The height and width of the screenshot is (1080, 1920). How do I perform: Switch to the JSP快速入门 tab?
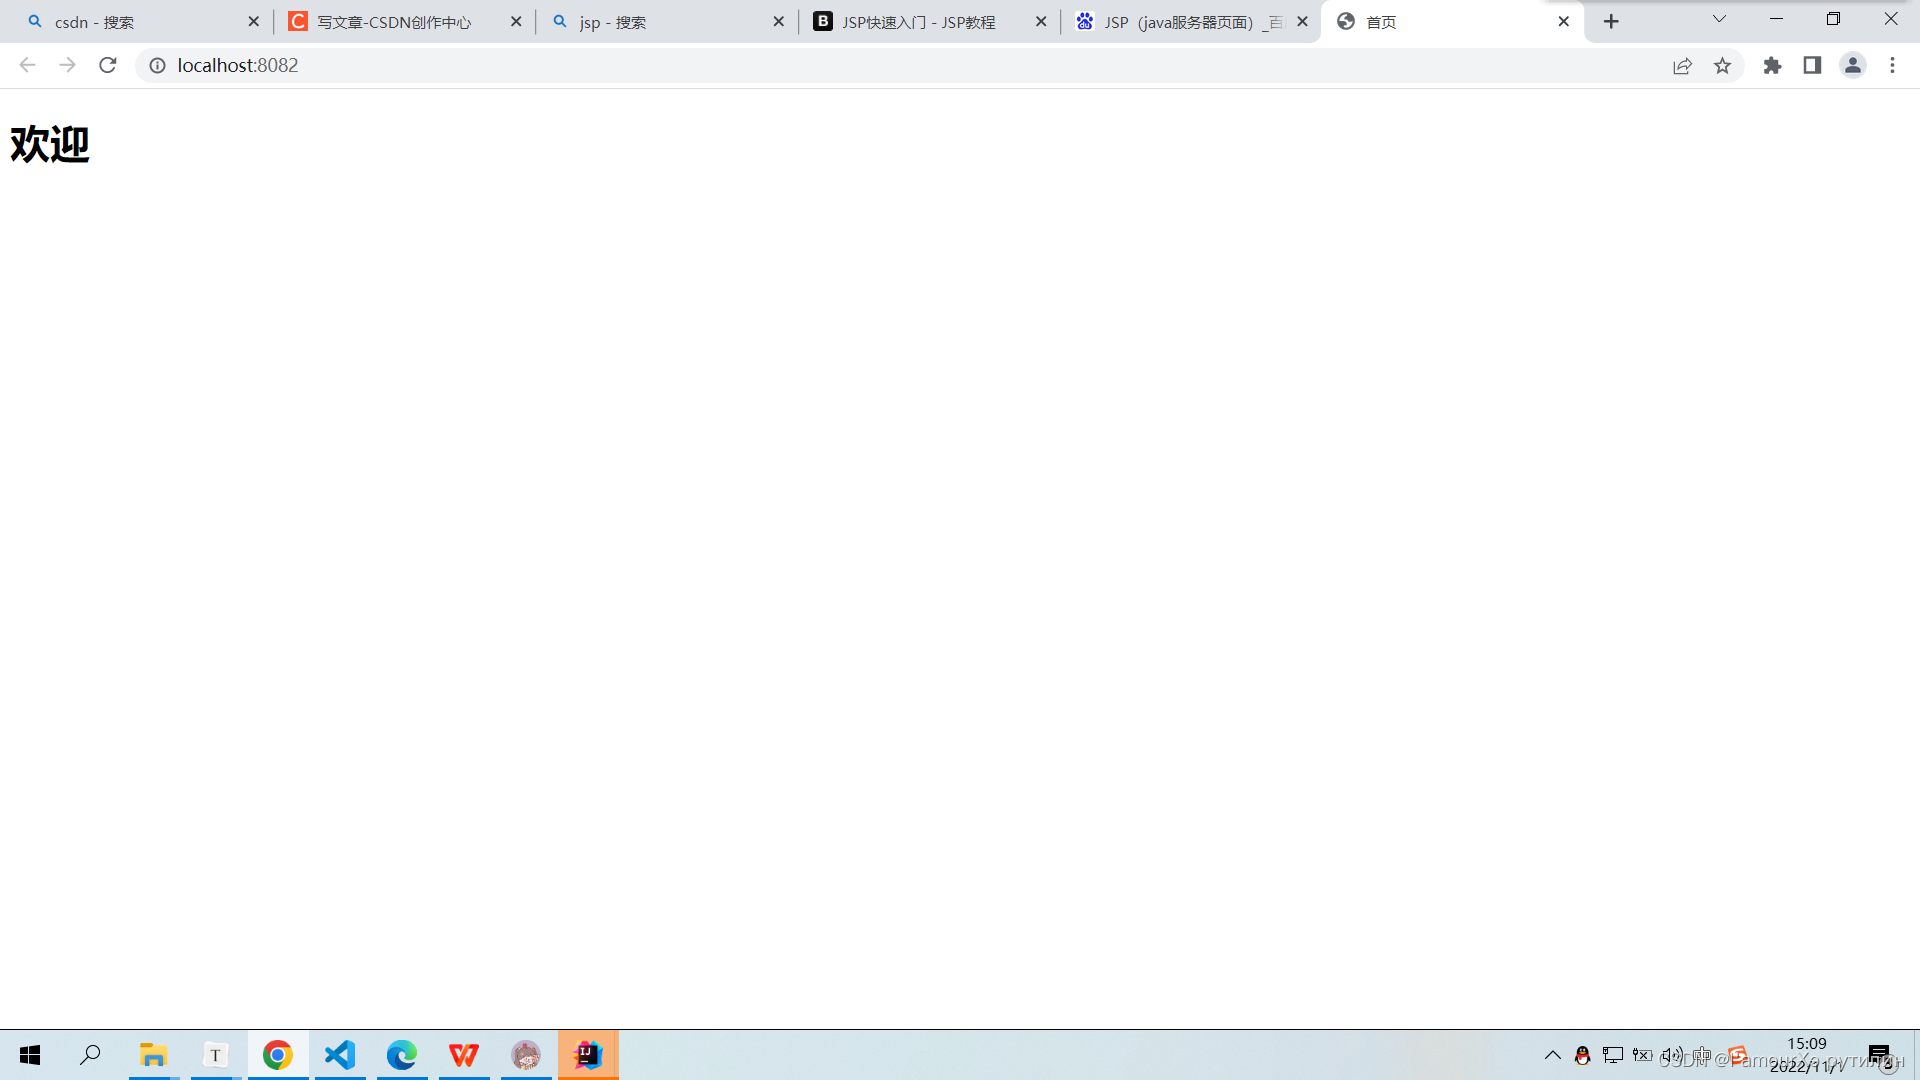918,22
